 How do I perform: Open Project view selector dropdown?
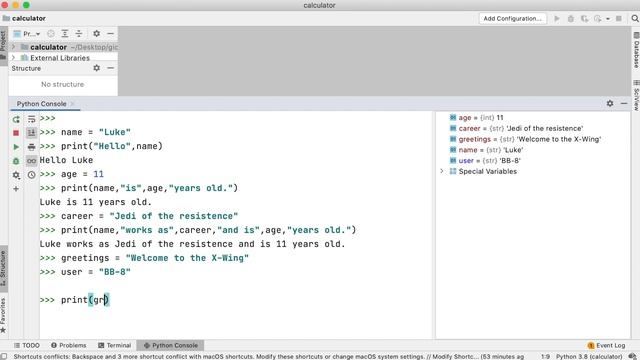point(27,33)
